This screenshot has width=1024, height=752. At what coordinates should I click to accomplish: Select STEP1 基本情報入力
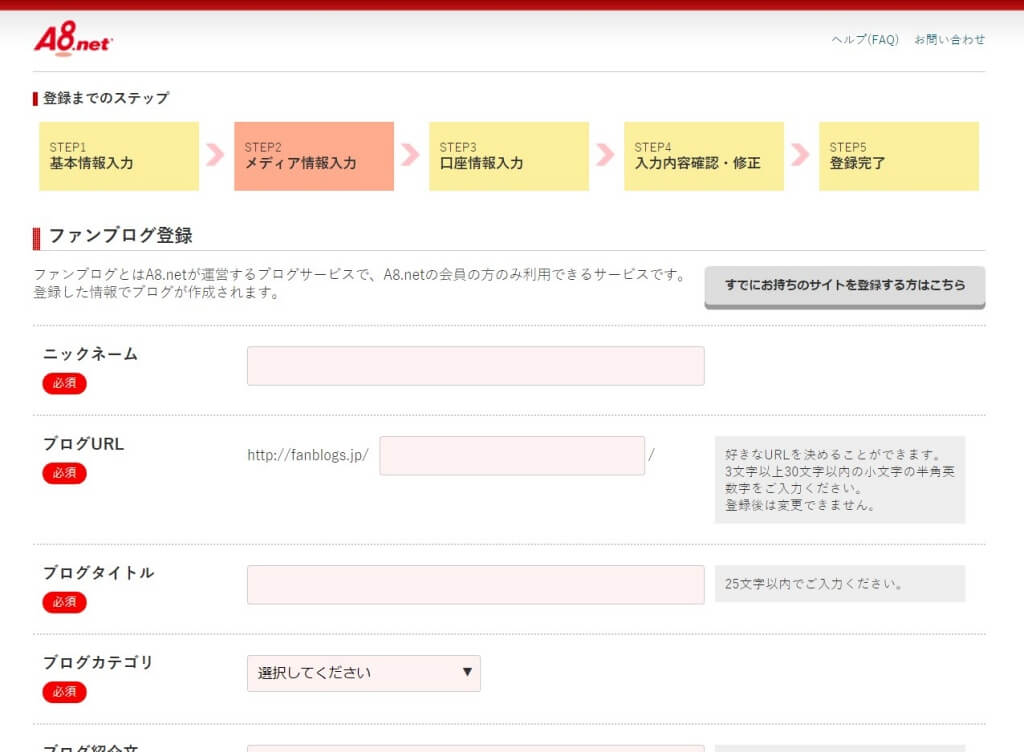(119, 156)
